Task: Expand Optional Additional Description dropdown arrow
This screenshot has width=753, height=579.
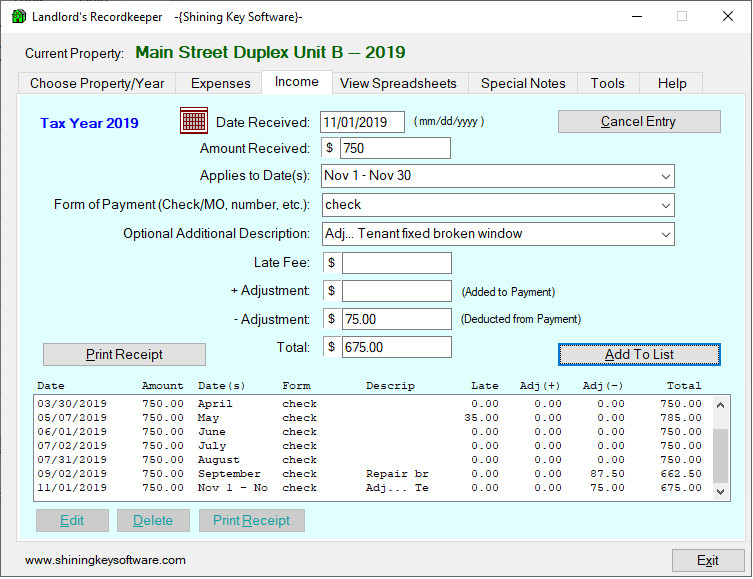Action: (x=666, y=234)
